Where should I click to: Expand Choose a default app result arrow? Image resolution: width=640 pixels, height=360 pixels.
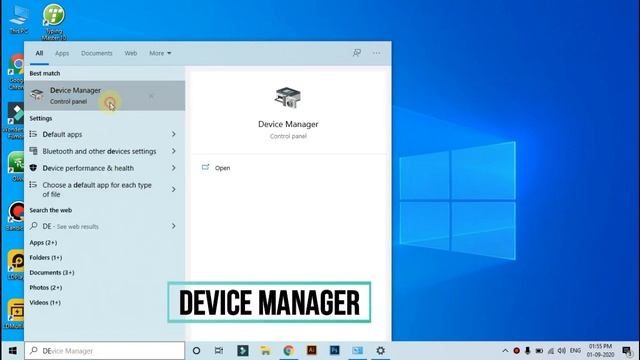[x=173, y=189]
